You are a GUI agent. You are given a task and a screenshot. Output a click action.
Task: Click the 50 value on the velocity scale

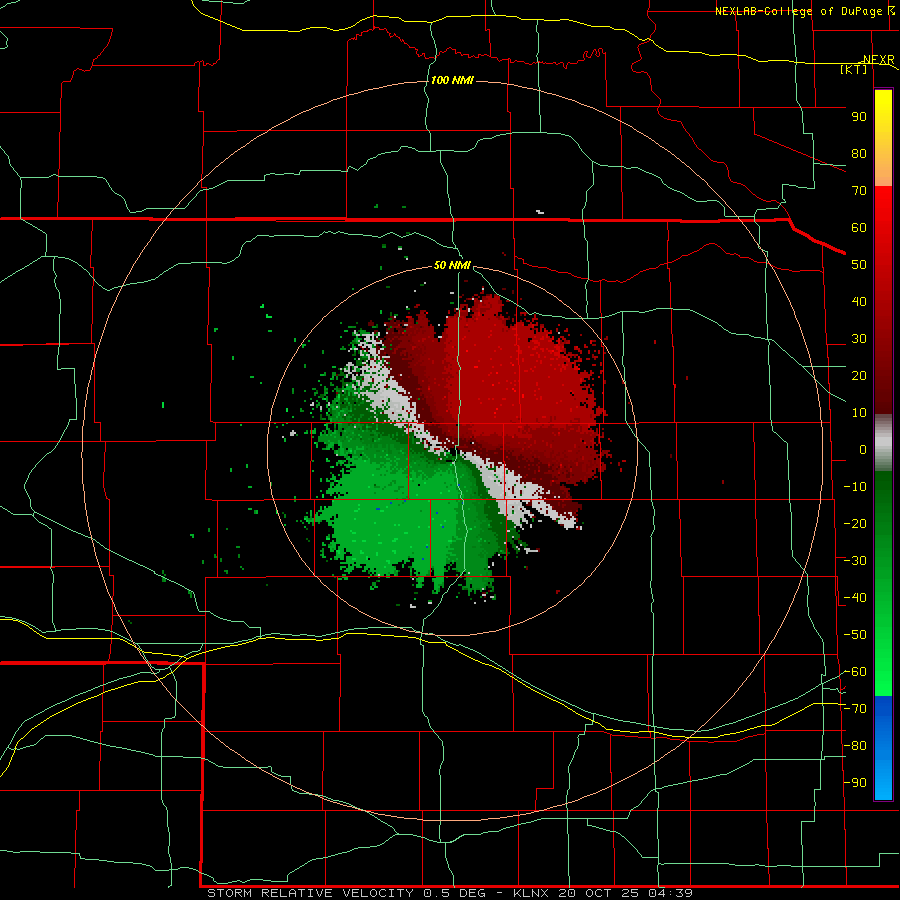coord(859,265)
